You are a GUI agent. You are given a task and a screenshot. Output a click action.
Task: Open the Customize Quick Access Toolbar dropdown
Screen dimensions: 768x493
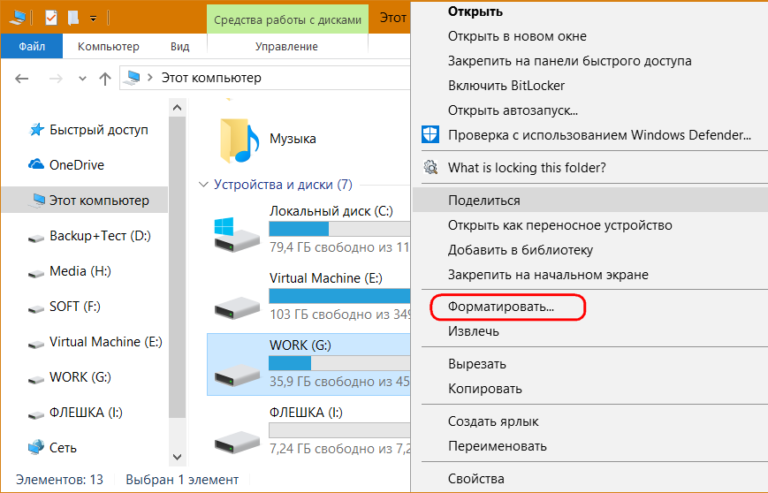coord(93,19)
